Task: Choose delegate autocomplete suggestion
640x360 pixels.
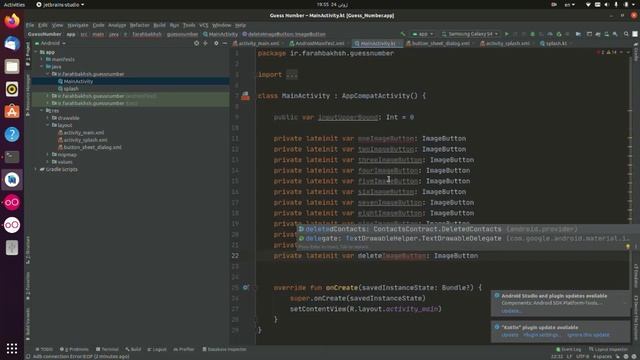Action: [x=468, y=238]
